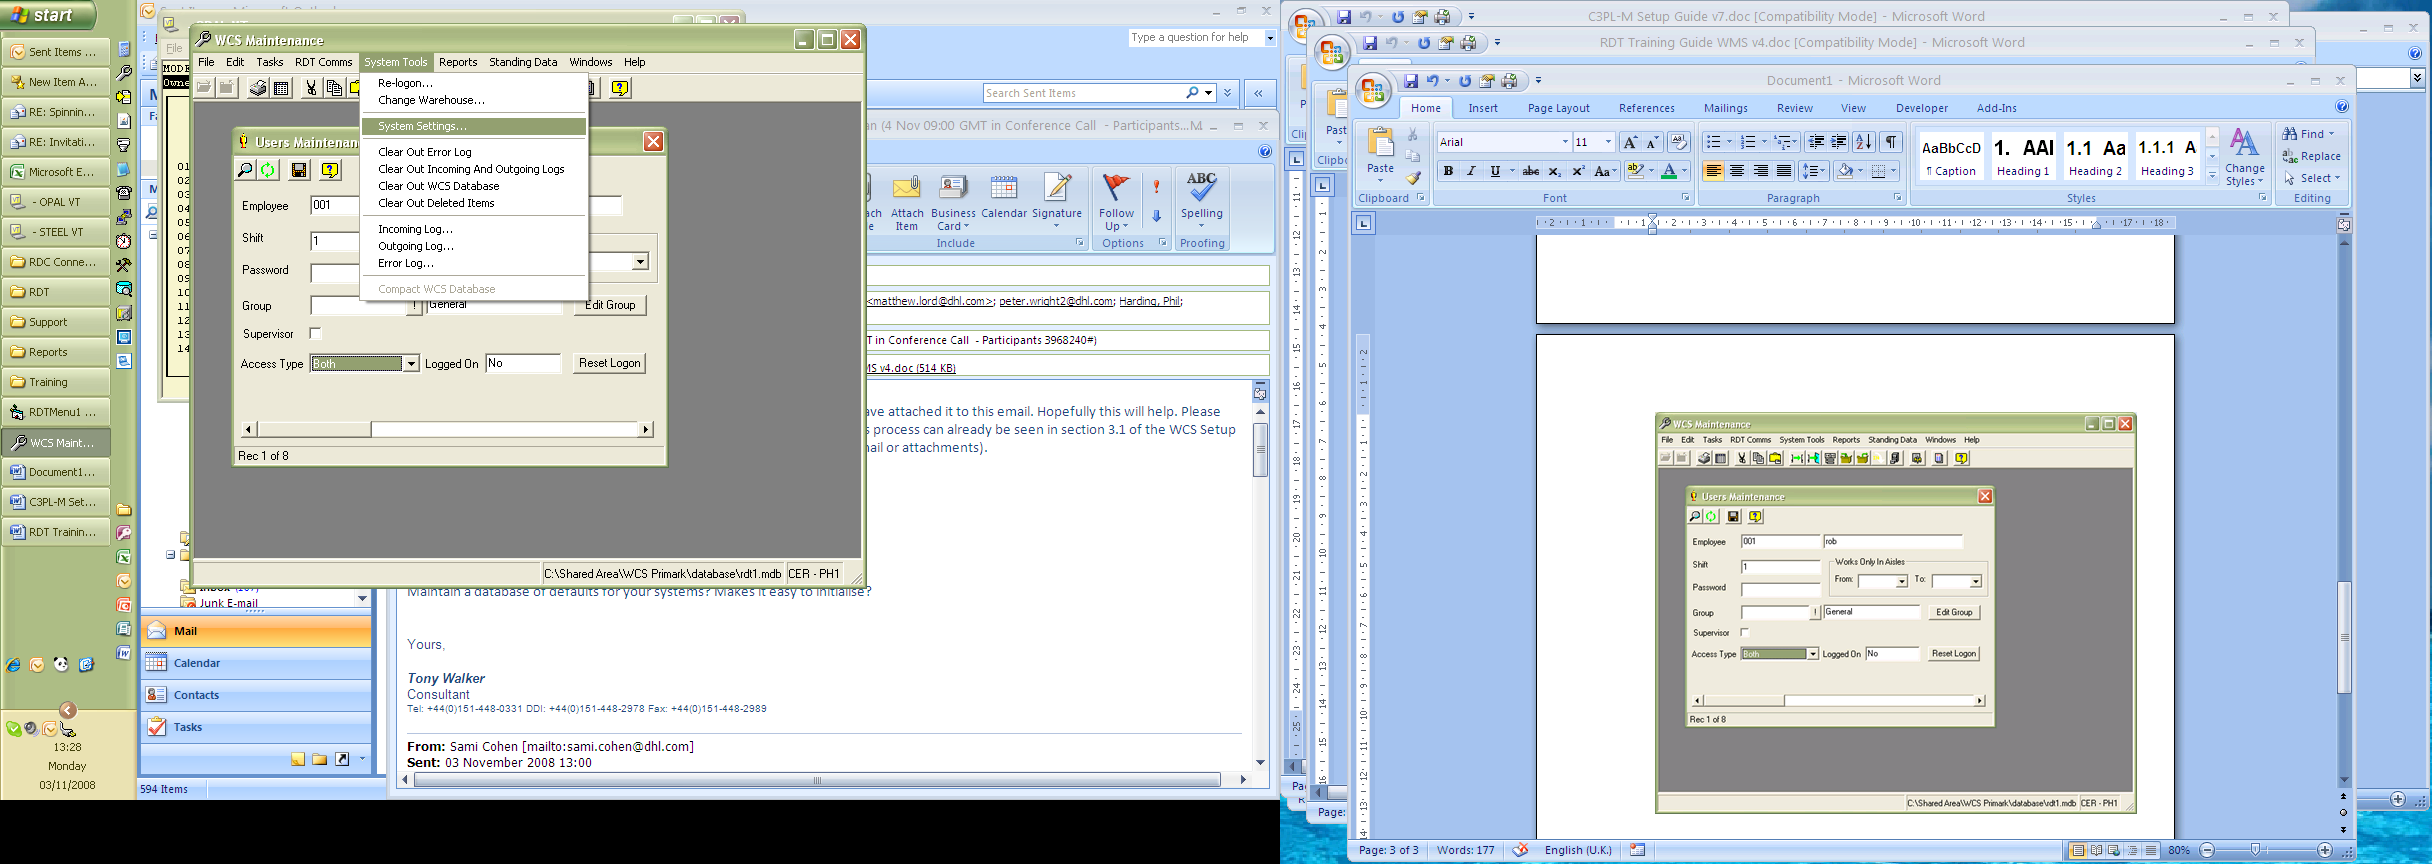Open Paste dropdown arrow in Word Clipboard group
The width and height of the screenshot is (2432, 864).
click(x=1380, y=182)
